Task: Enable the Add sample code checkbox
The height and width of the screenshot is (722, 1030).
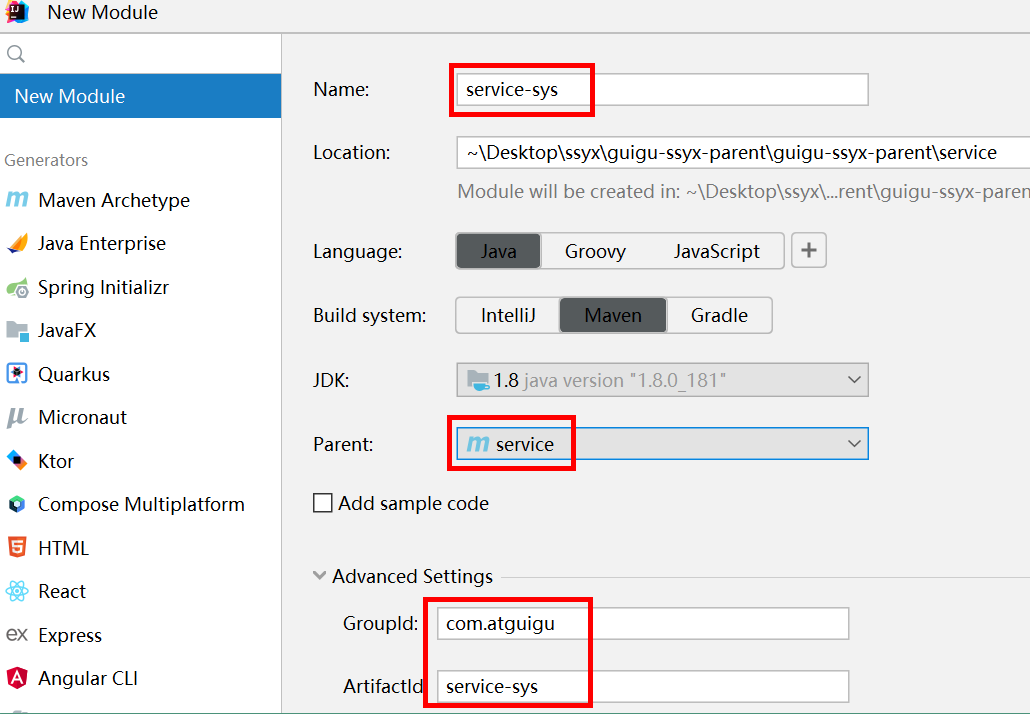Action: pos(323,503)
